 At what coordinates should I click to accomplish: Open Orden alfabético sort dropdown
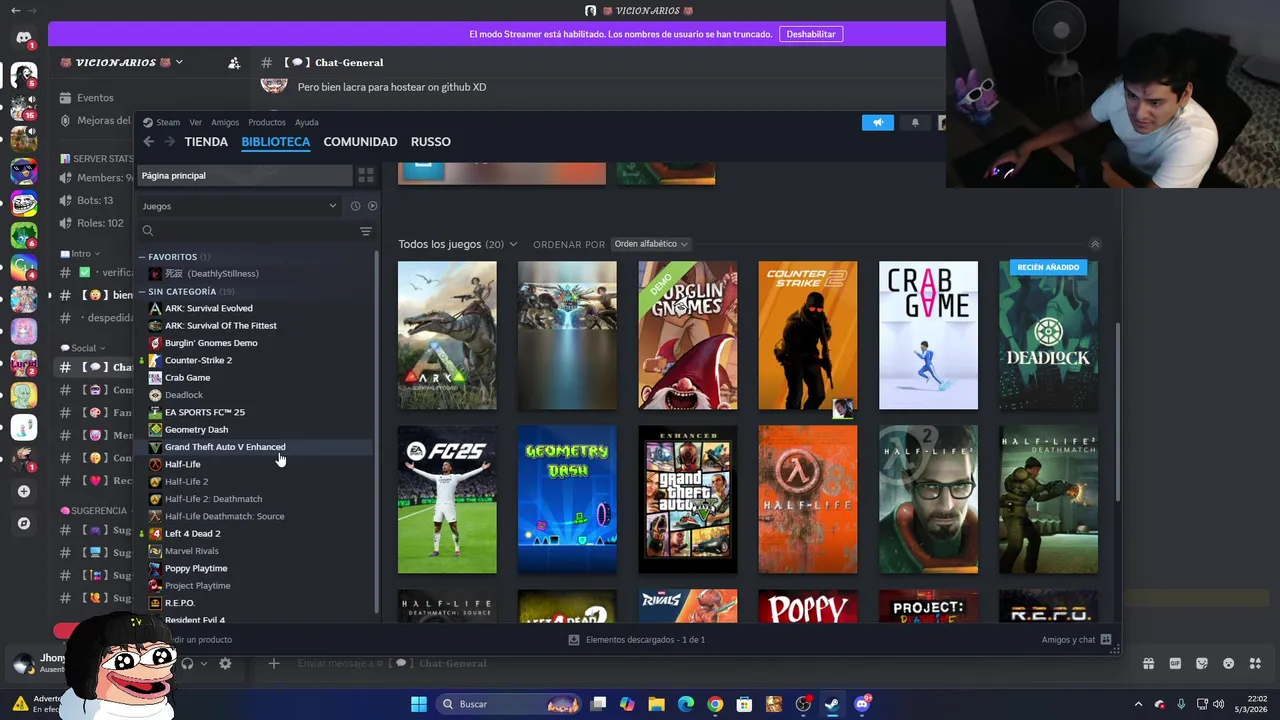point(650,244)
